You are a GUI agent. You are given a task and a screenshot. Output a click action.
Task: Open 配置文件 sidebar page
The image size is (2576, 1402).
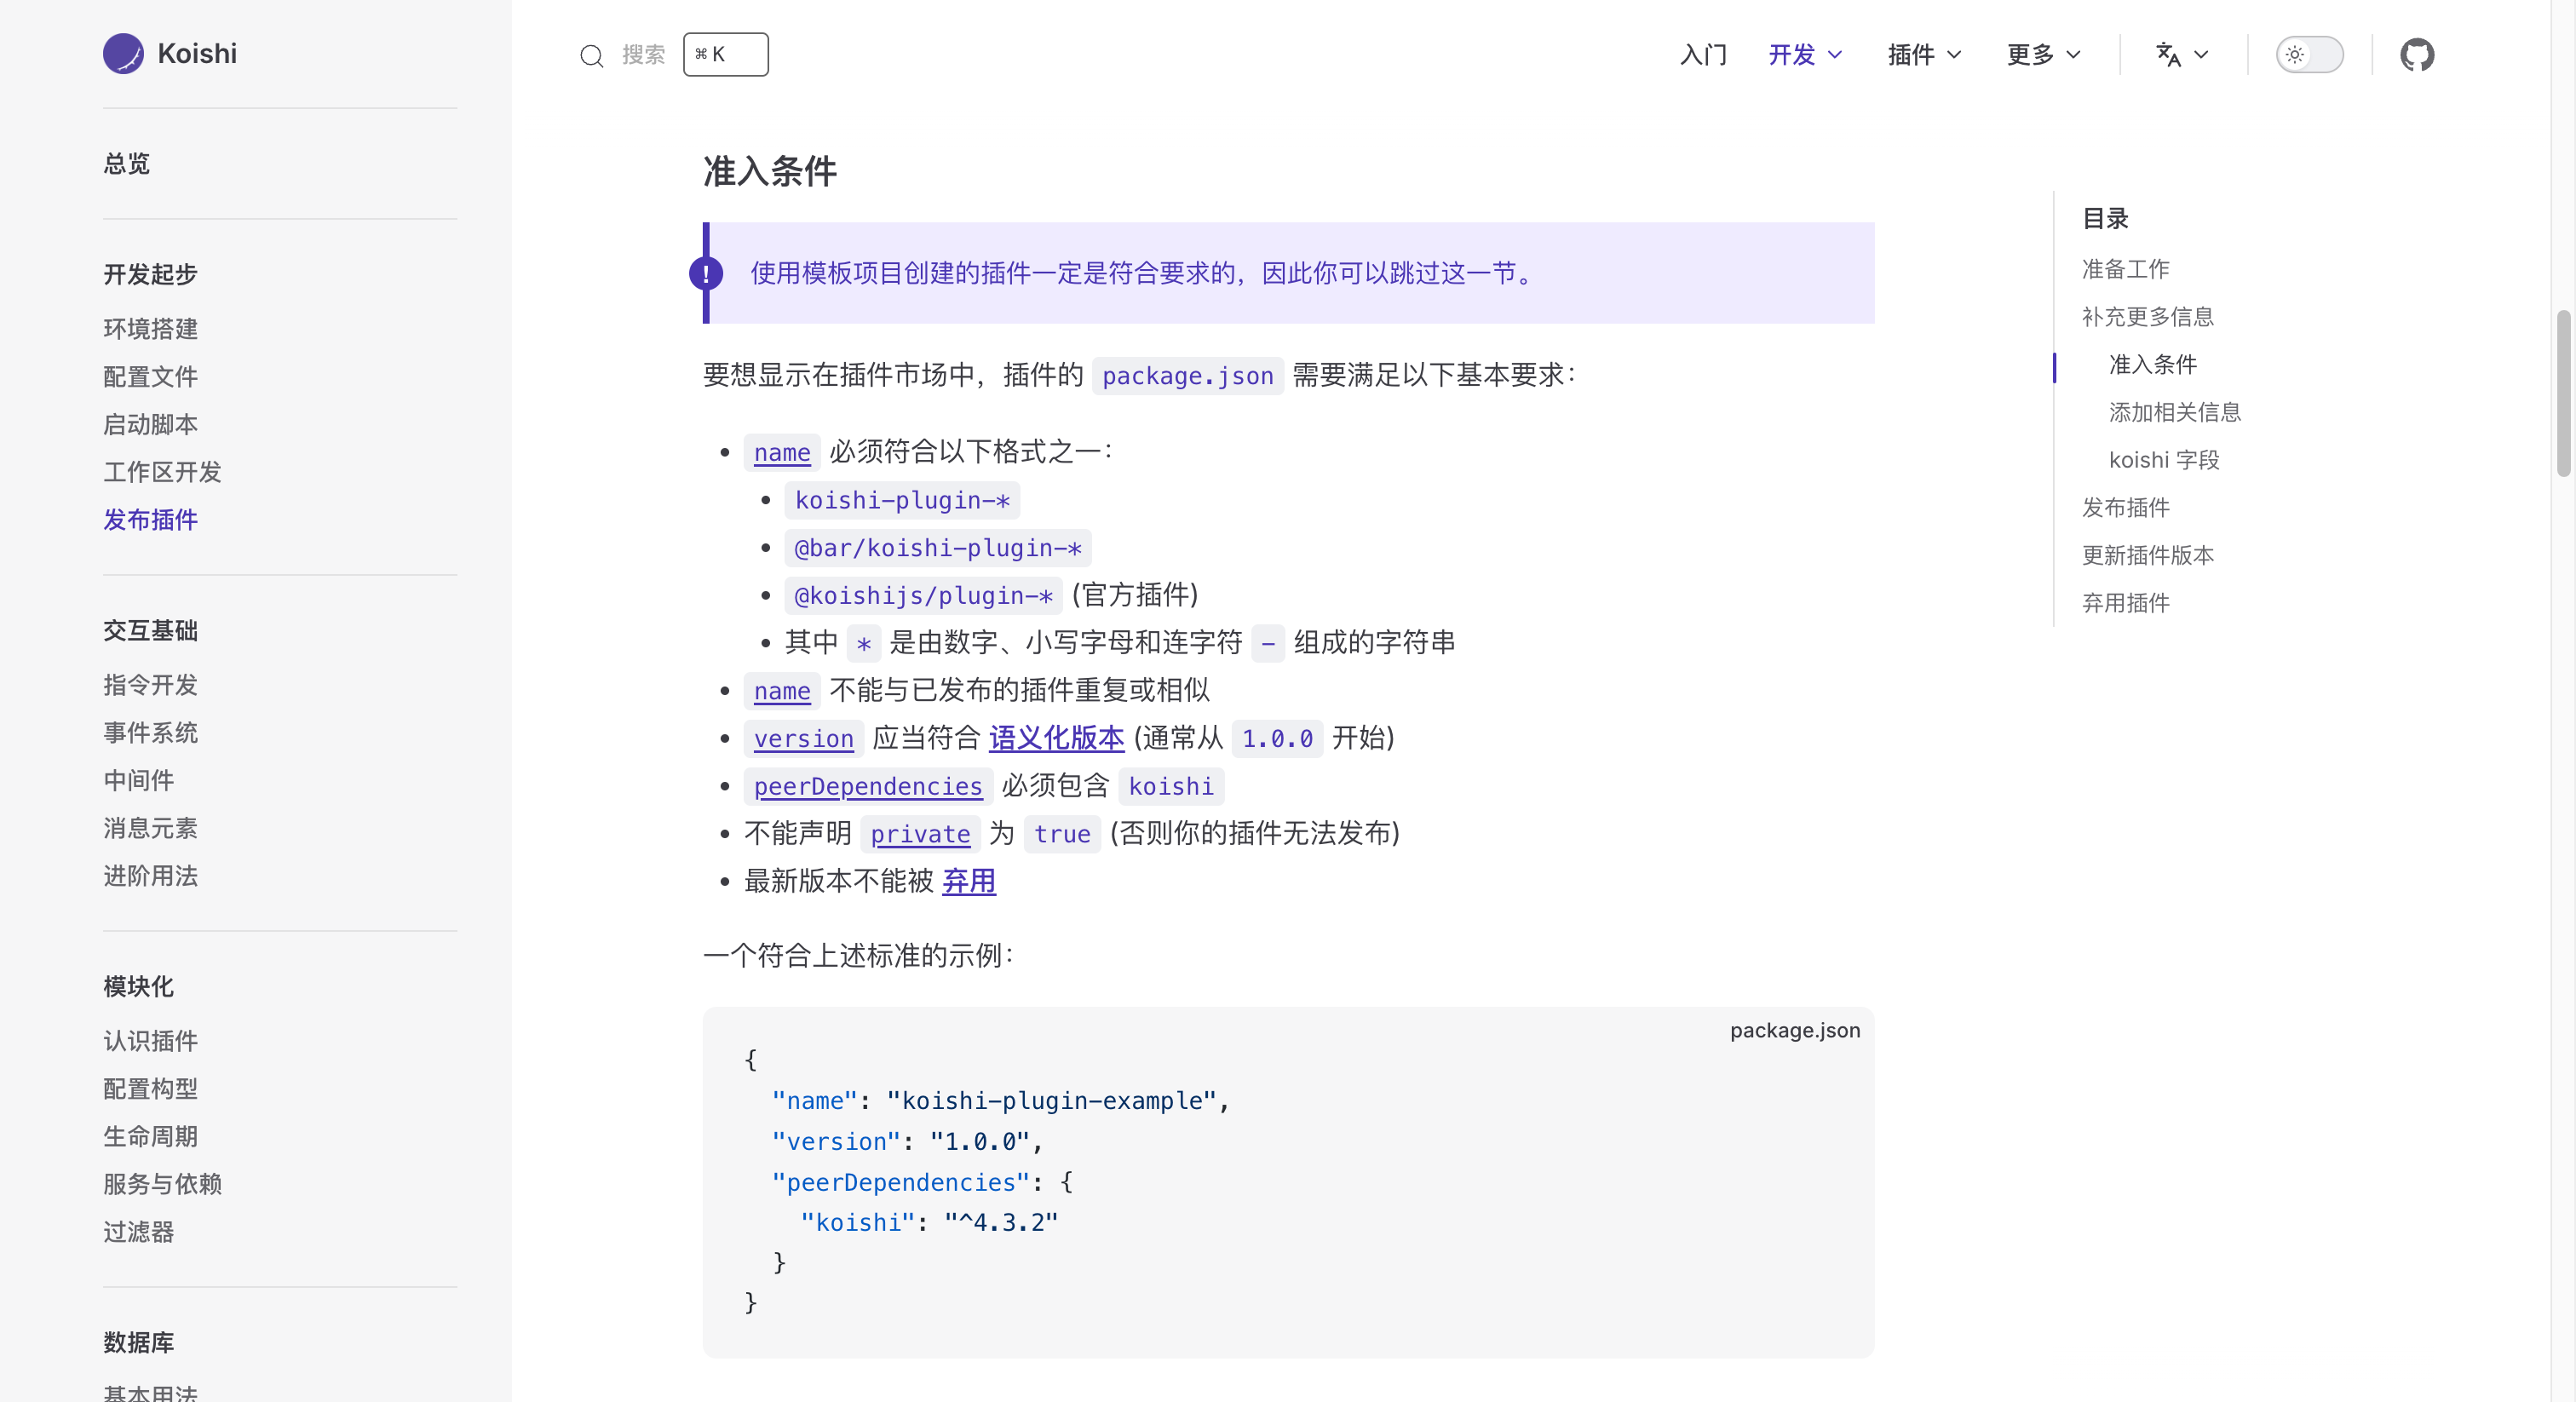150,376
